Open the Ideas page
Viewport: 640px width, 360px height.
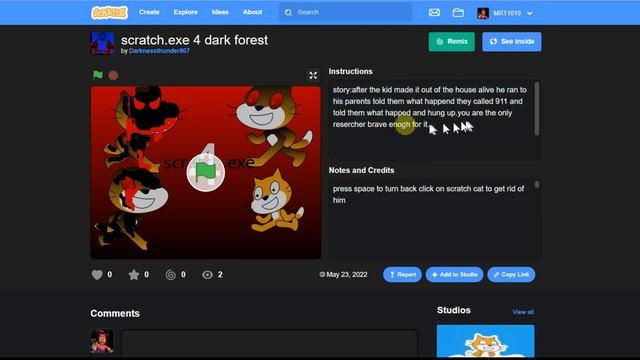point(220,12)
